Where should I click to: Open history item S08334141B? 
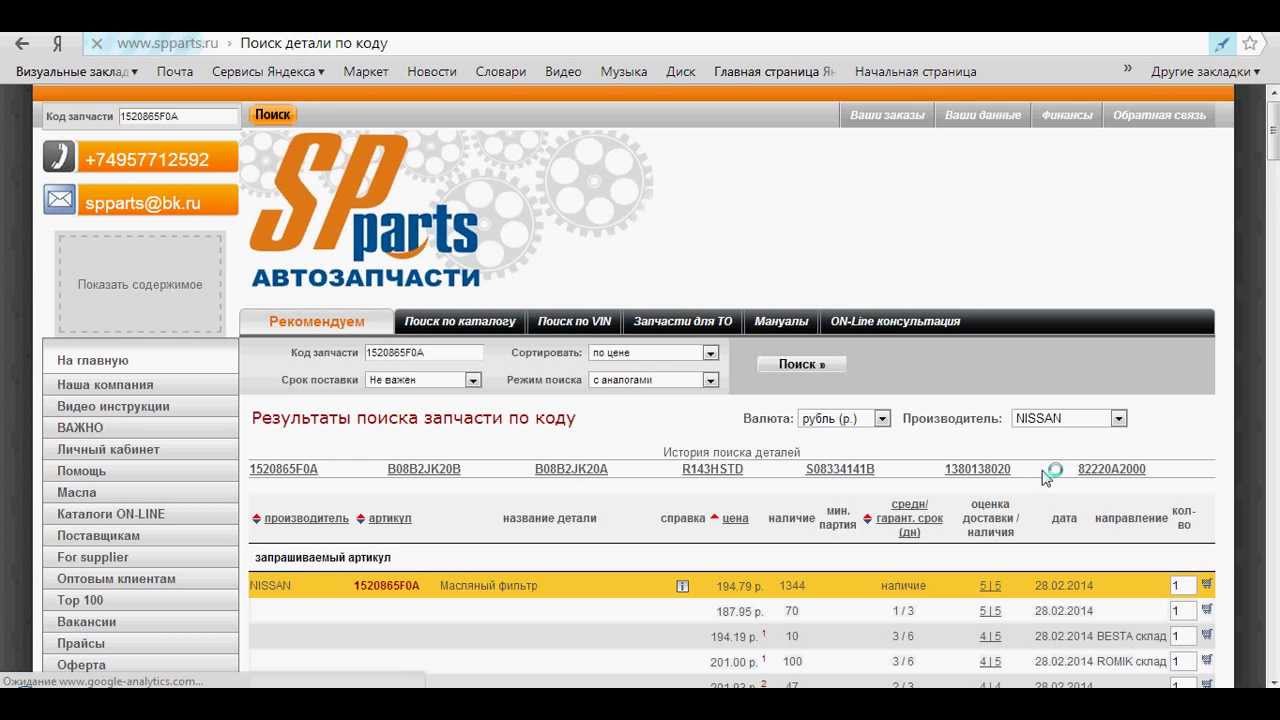click(840, 470)
